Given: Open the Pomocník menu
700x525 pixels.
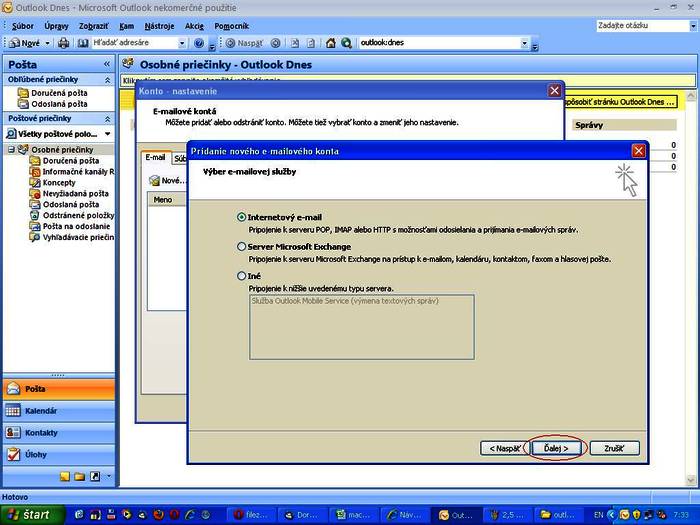Looking at the screenshot, I should [x=231, y=26].
